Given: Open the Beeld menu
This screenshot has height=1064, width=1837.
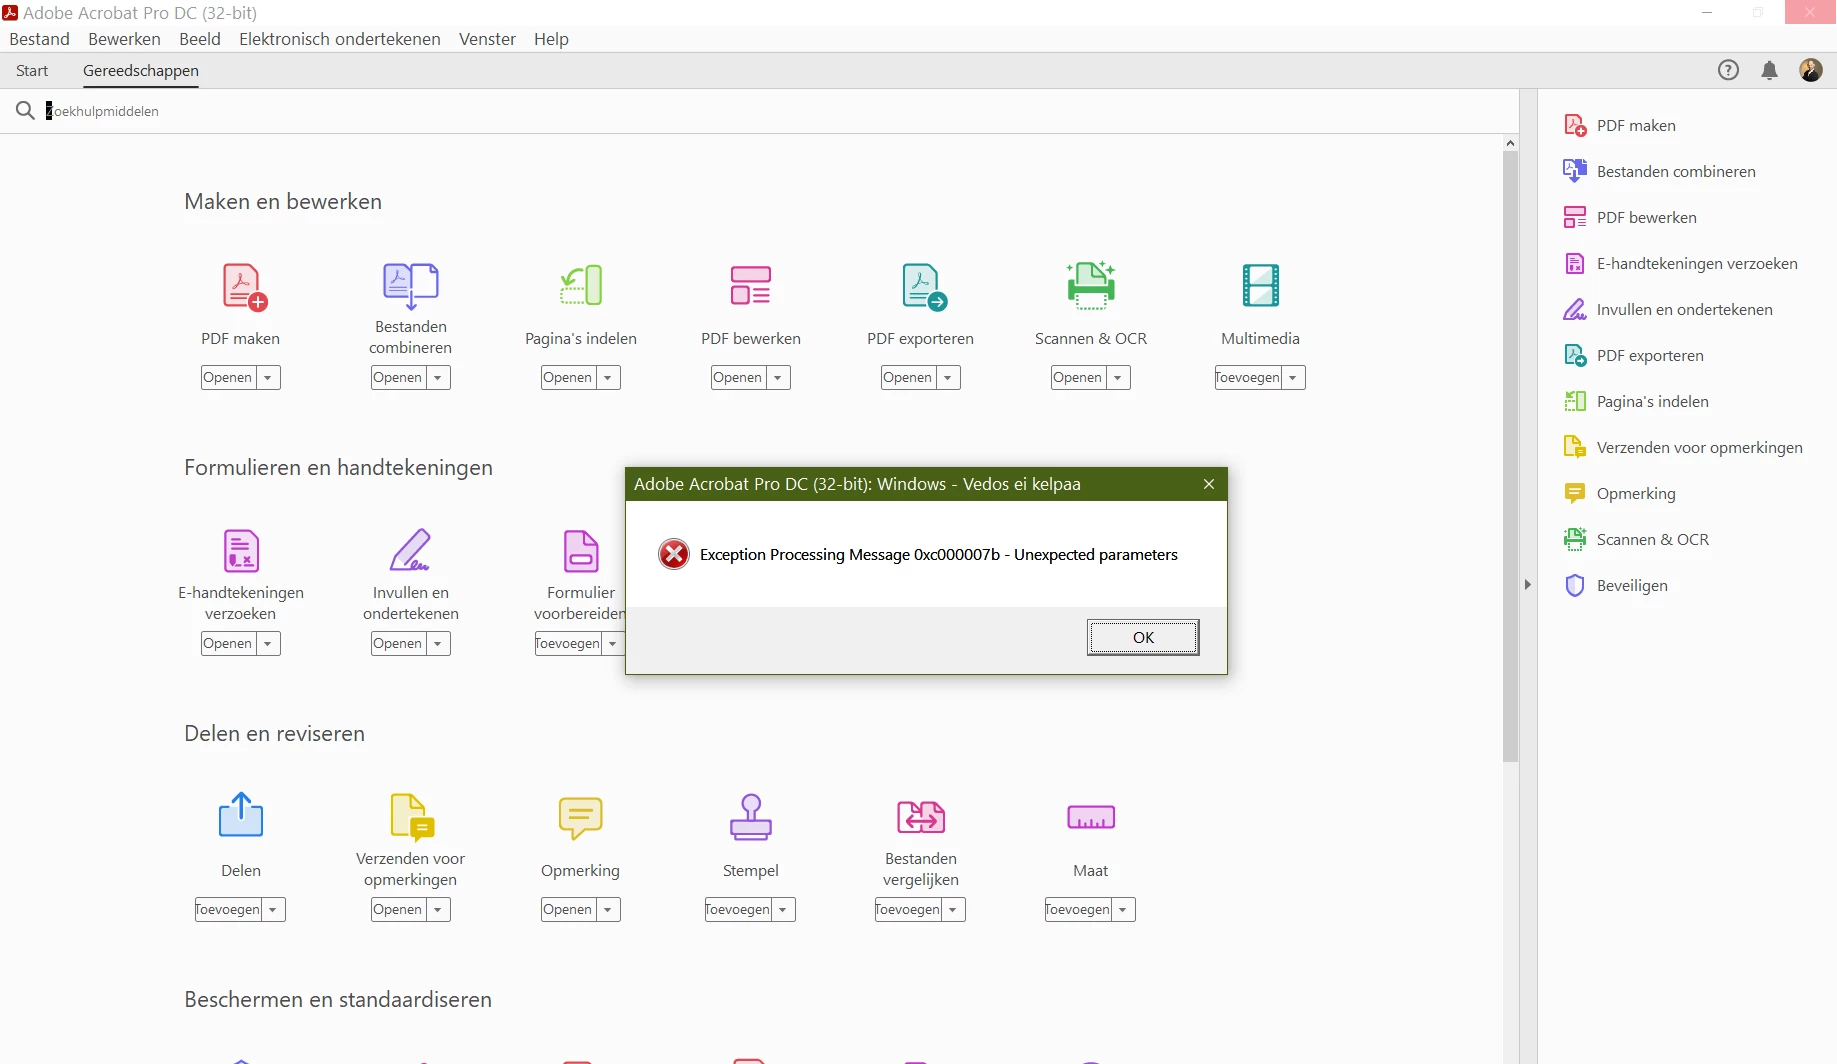Looking at the screenshot, I should coord(200,39).
